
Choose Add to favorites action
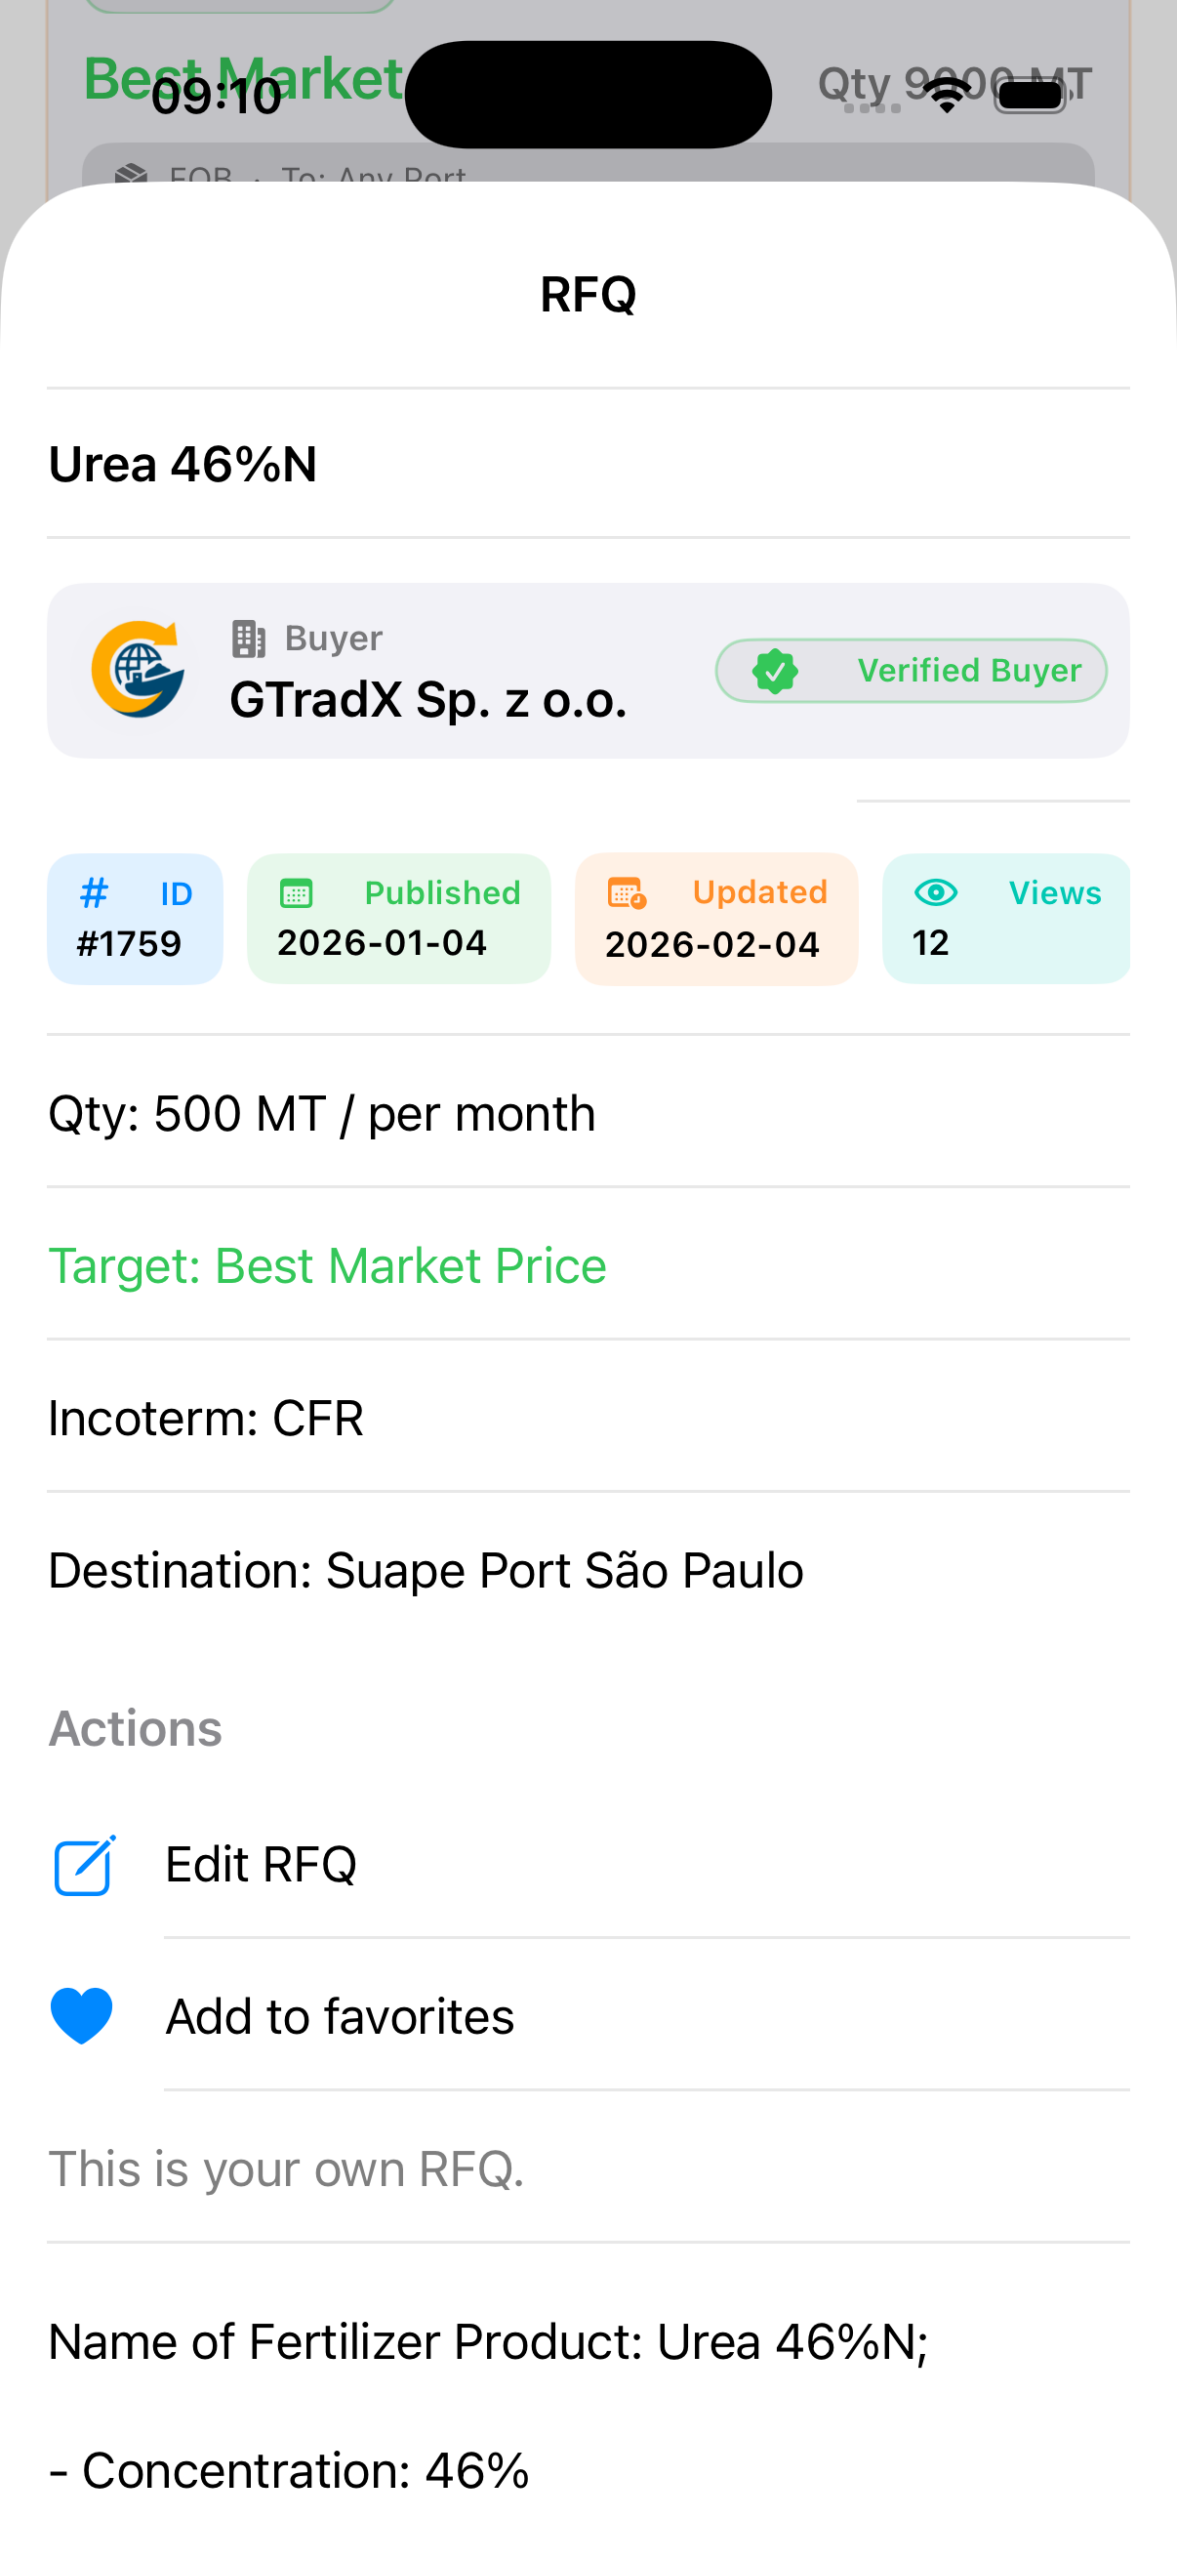coord(340,2016)
